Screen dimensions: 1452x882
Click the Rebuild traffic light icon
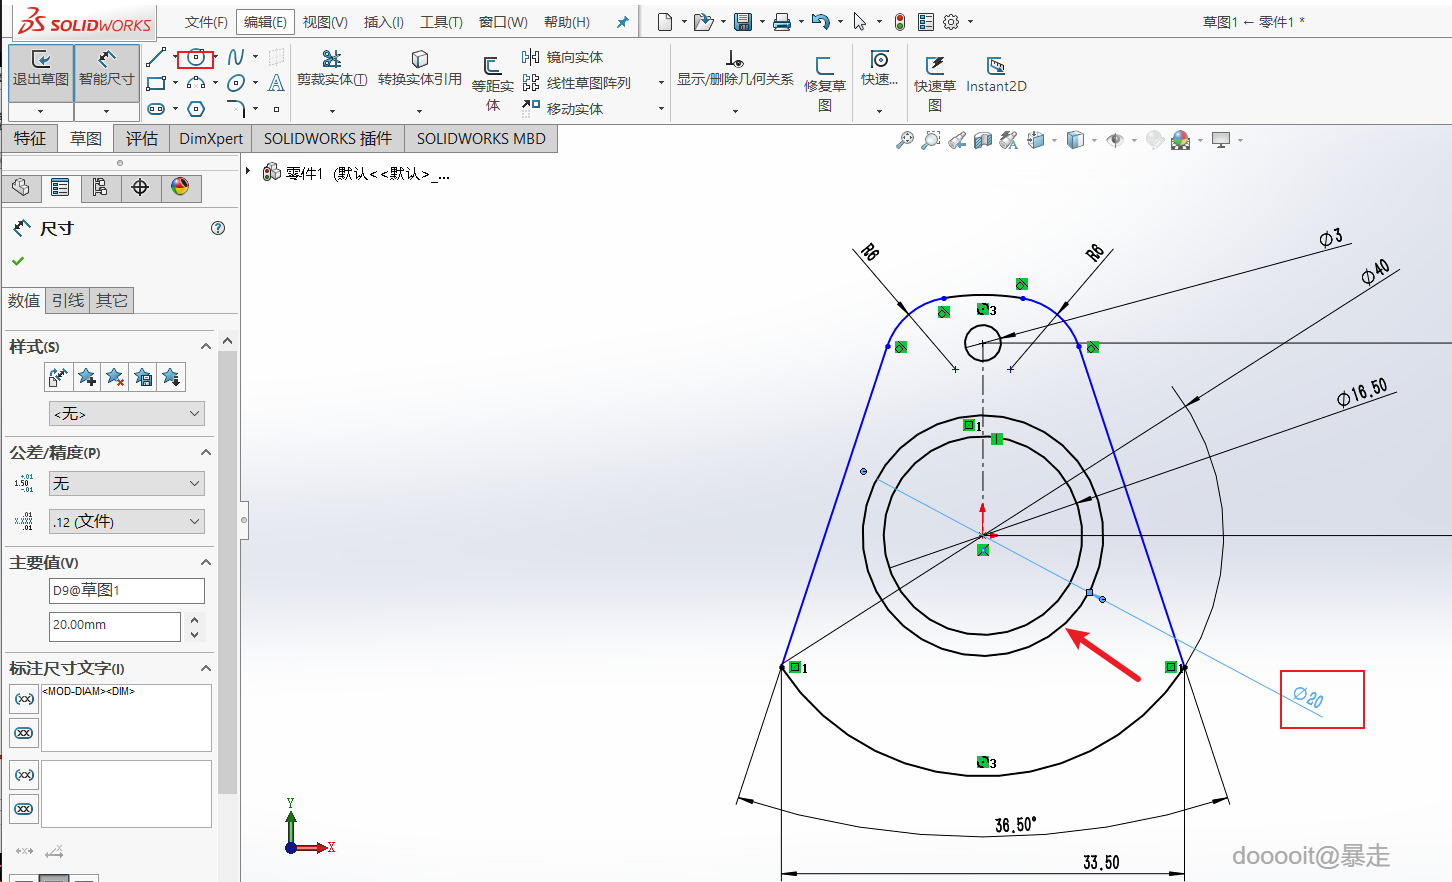coord(900,22)
